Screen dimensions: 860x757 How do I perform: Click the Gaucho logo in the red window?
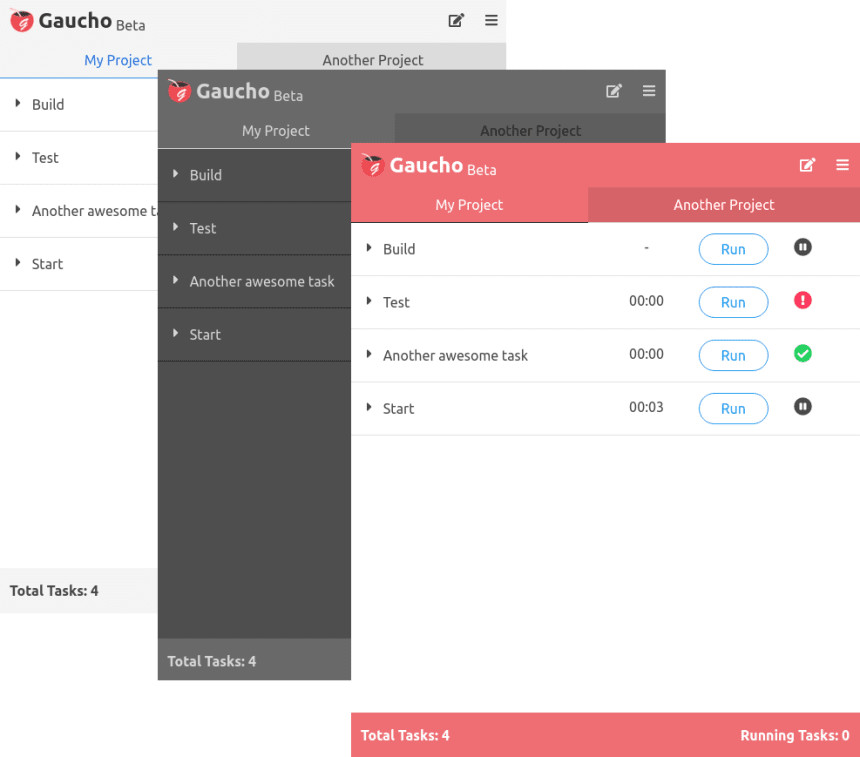[372, 165]
